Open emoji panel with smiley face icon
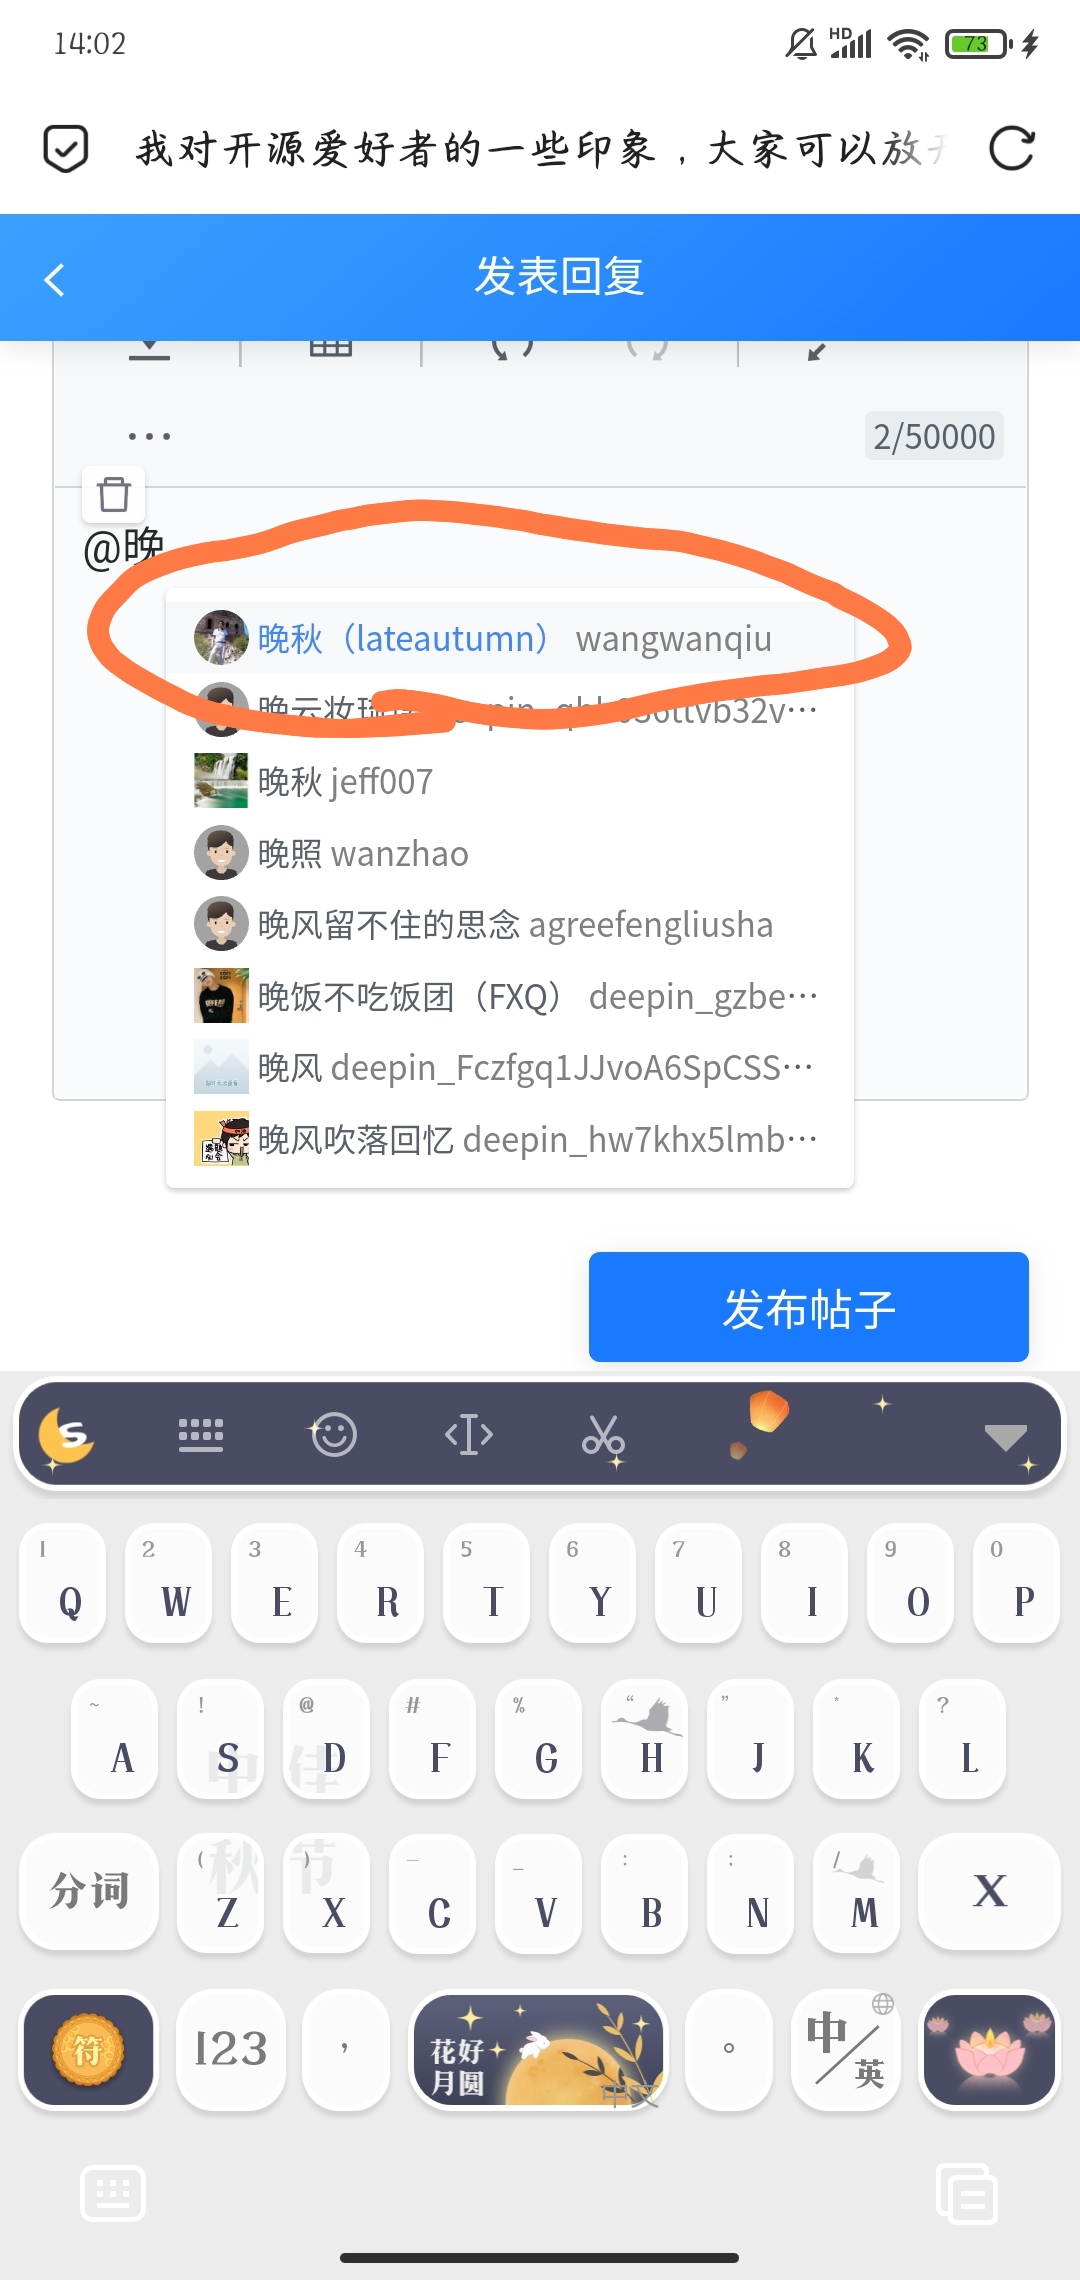 pos(333,1435)
